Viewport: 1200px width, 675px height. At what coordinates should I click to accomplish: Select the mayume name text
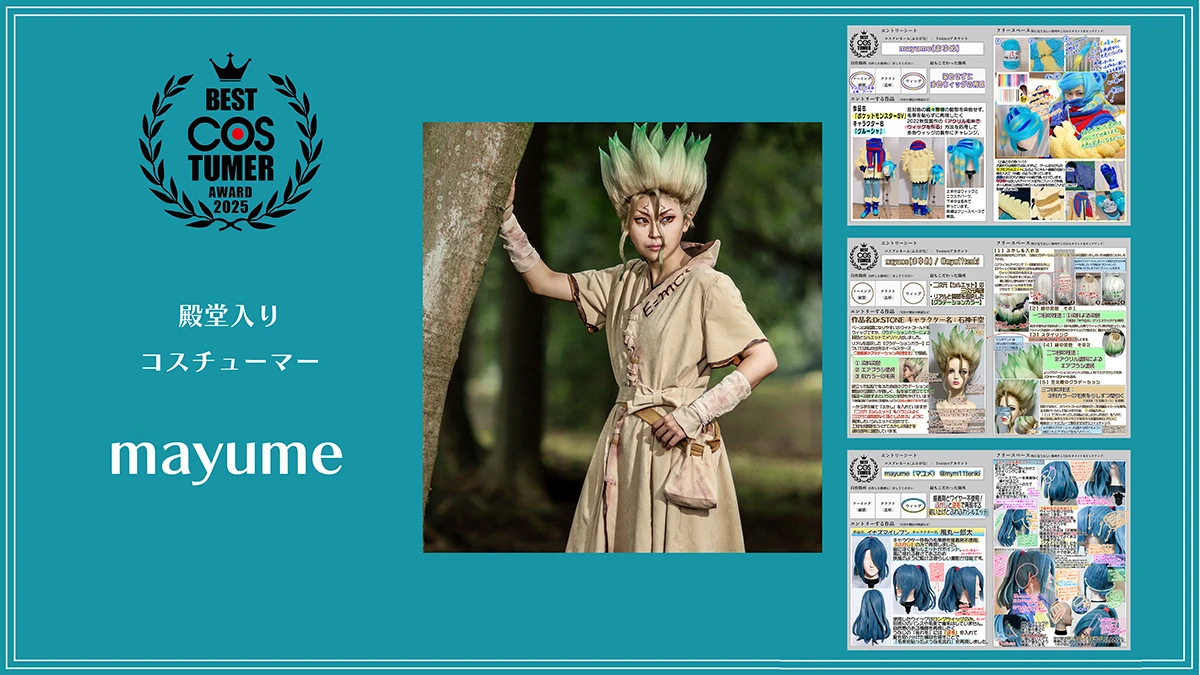pos(226,456)
